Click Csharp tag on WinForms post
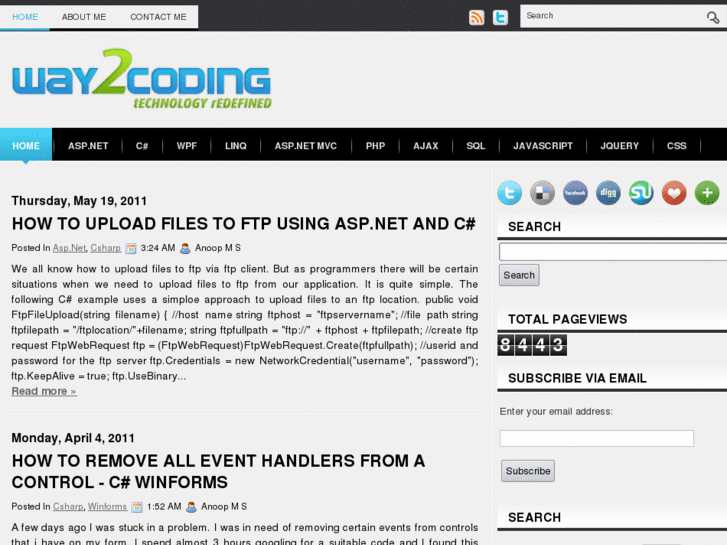 (68, 507)
